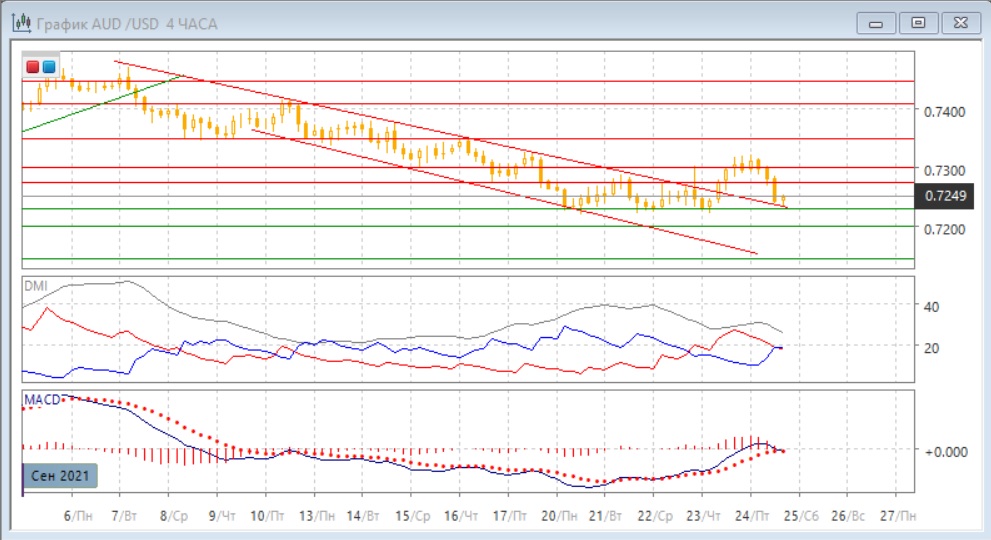Click the 0.7200 price axis label
This screenshot has width=991, height=540.
coord(947,229)
